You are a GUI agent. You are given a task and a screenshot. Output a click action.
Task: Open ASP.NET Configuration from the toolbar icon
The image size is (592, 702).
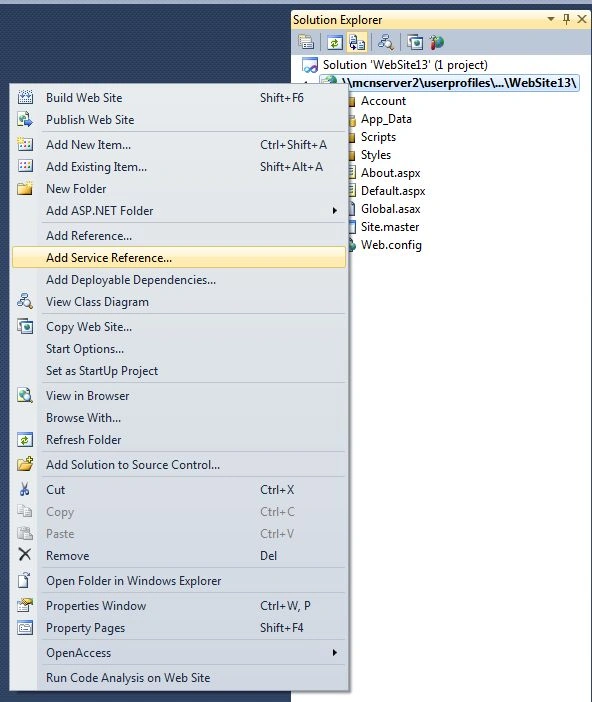[437, 43]
